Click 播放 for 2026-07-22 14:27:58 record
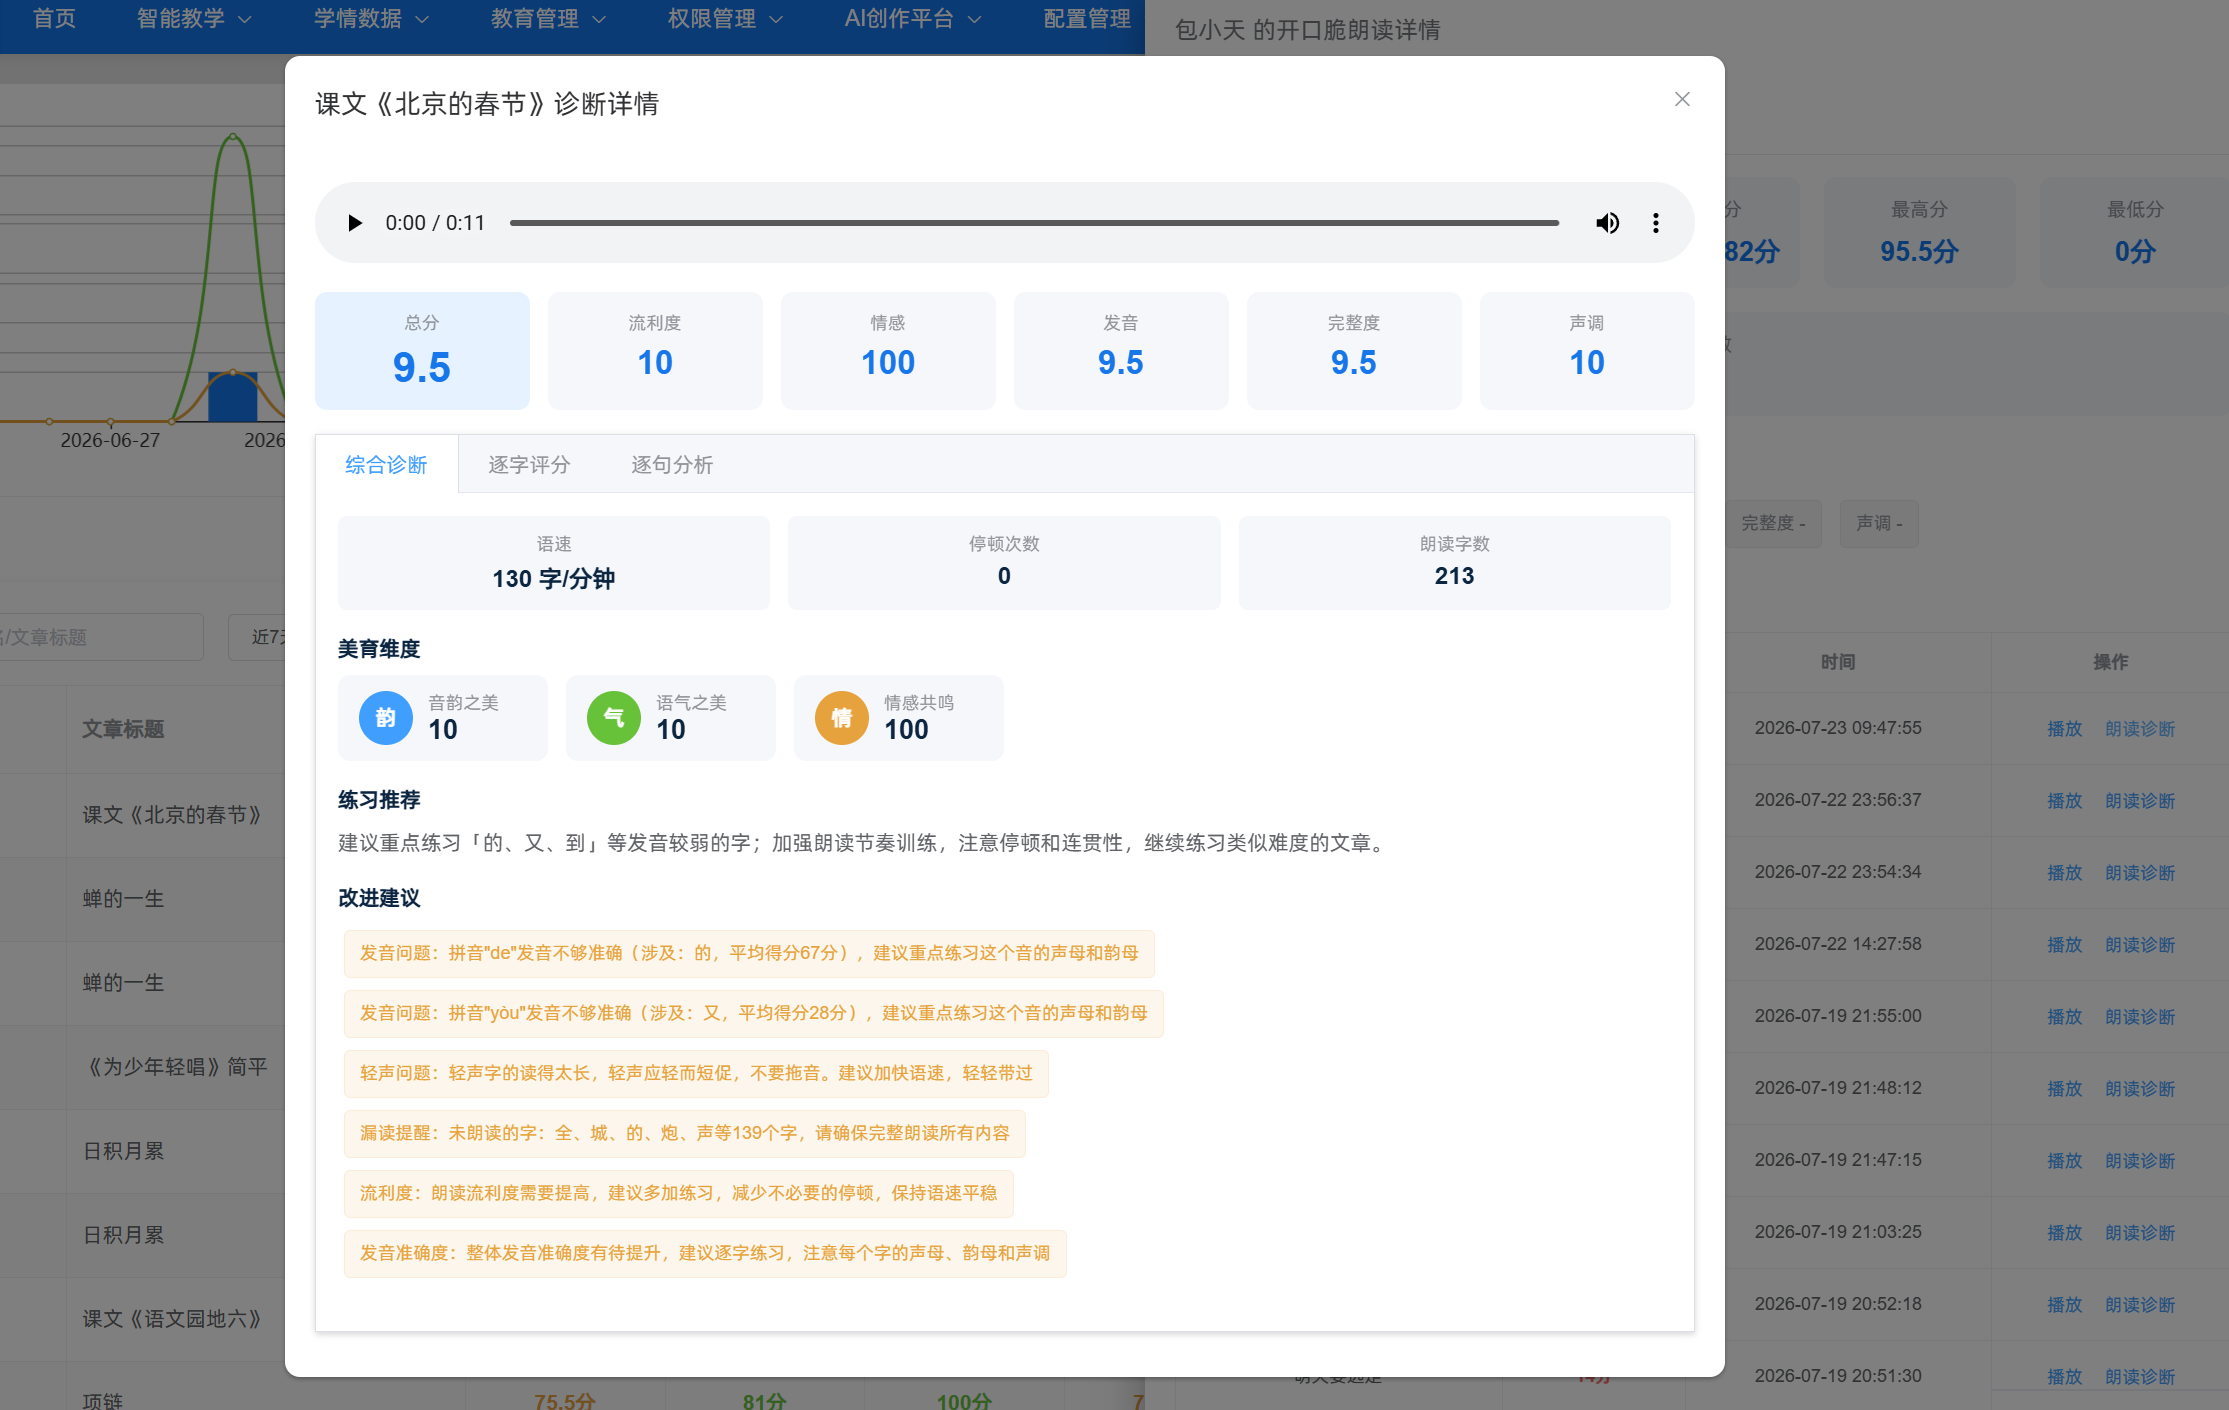Viewport: 2229px width, 1410px height. click(x=2064, y=945)
